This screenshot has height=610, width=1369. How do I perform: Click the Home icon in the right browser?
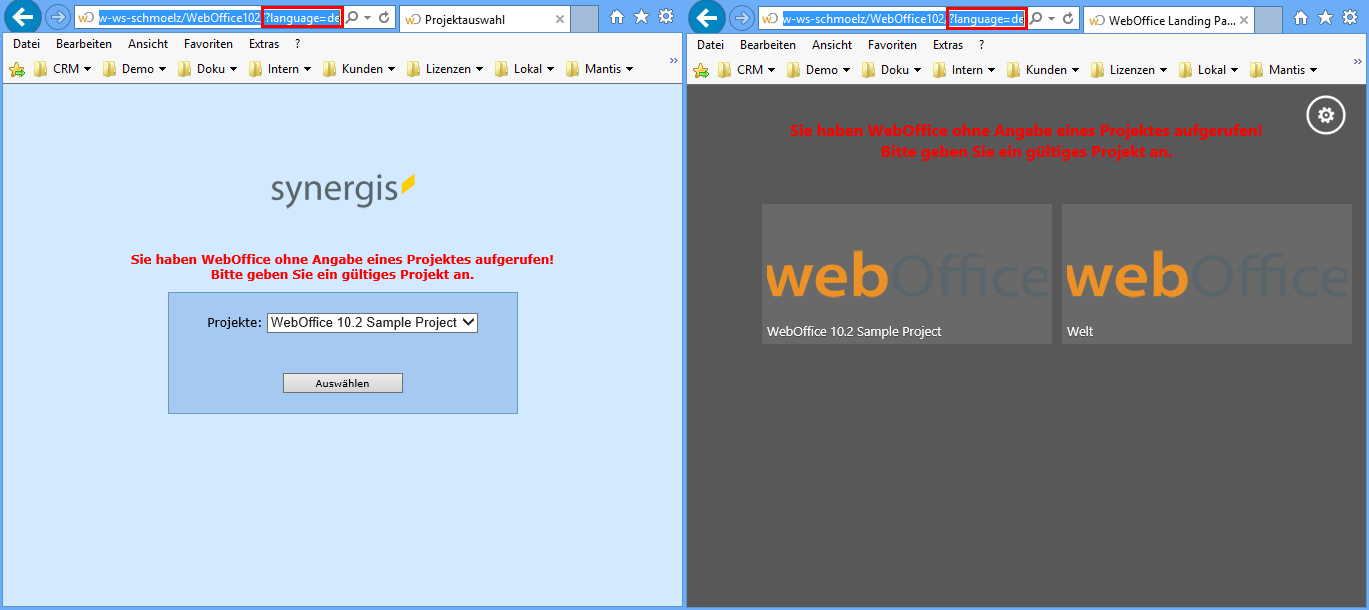tap(1301, 17)
